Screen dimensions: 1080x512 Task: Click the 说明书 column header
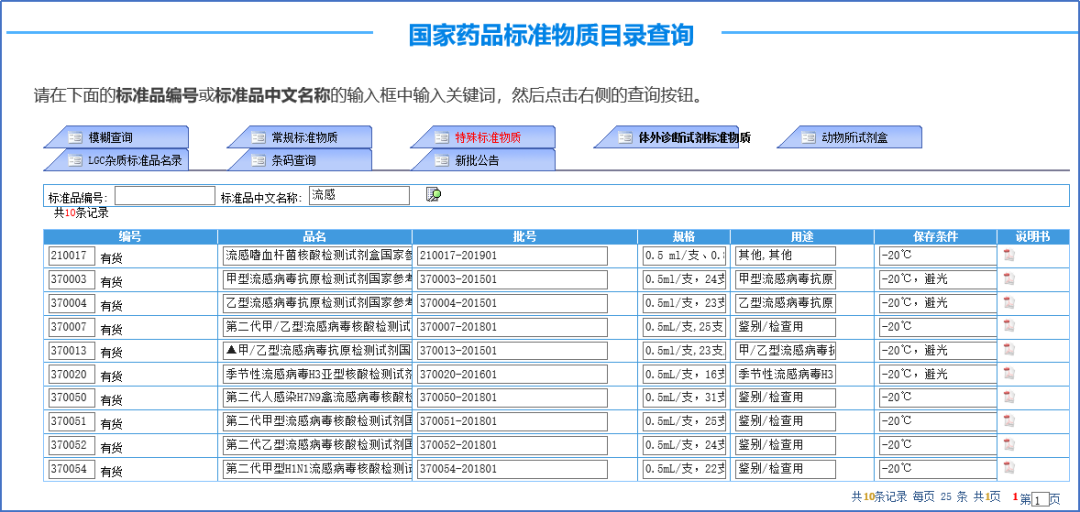point(1033,236)
